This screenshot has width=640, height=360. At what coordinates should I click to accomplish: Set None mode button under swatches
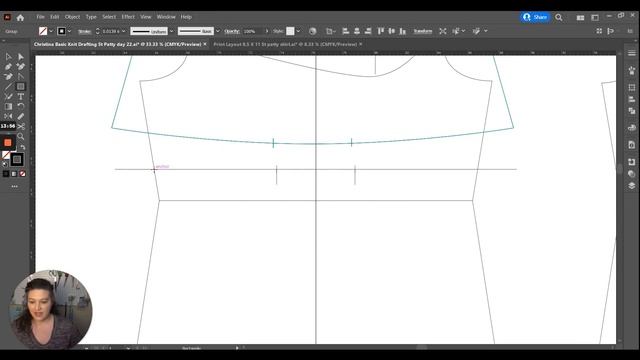[23, 174]
